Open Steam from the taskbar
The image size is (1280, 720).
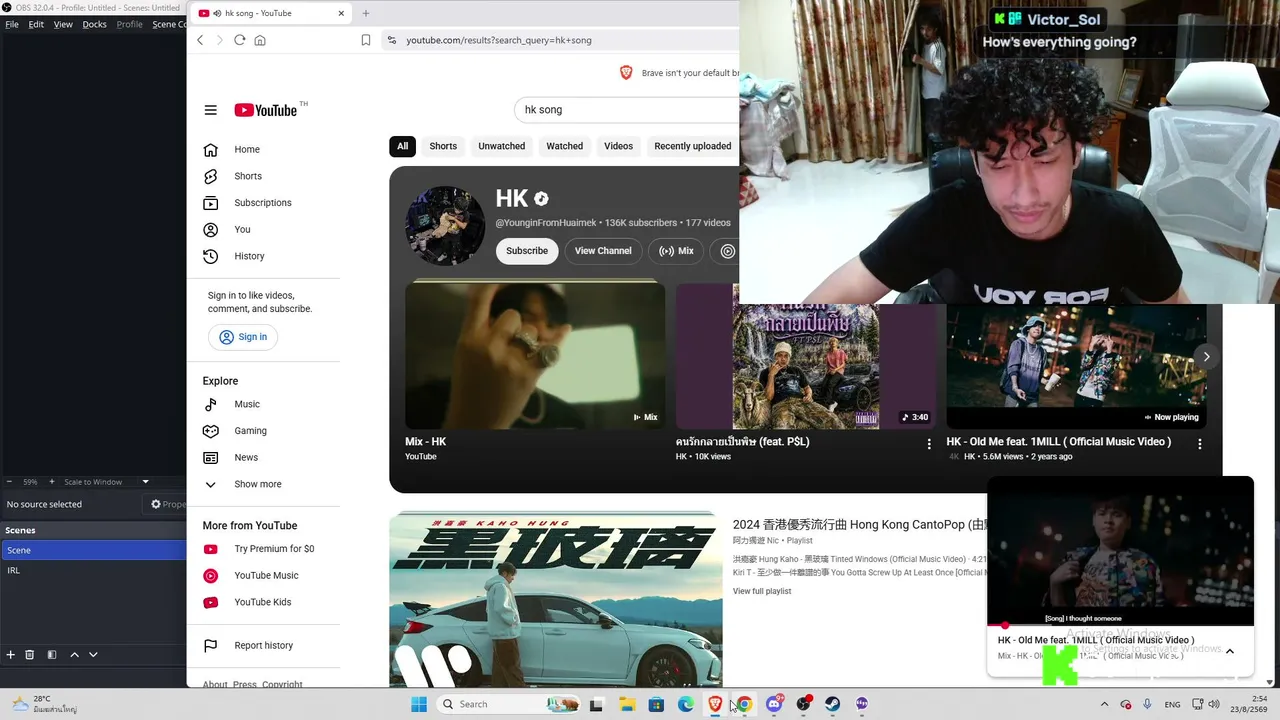tap(832, 704)
